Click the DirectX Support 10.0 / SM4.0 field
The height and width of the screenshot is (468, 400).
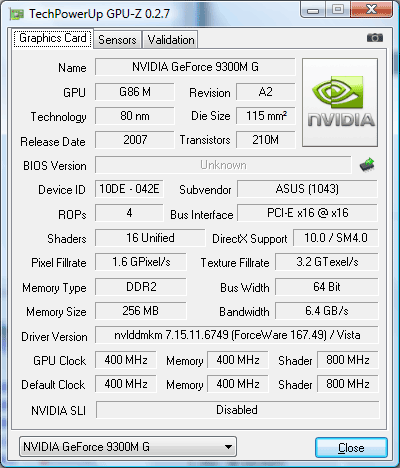tap(336, 238)
